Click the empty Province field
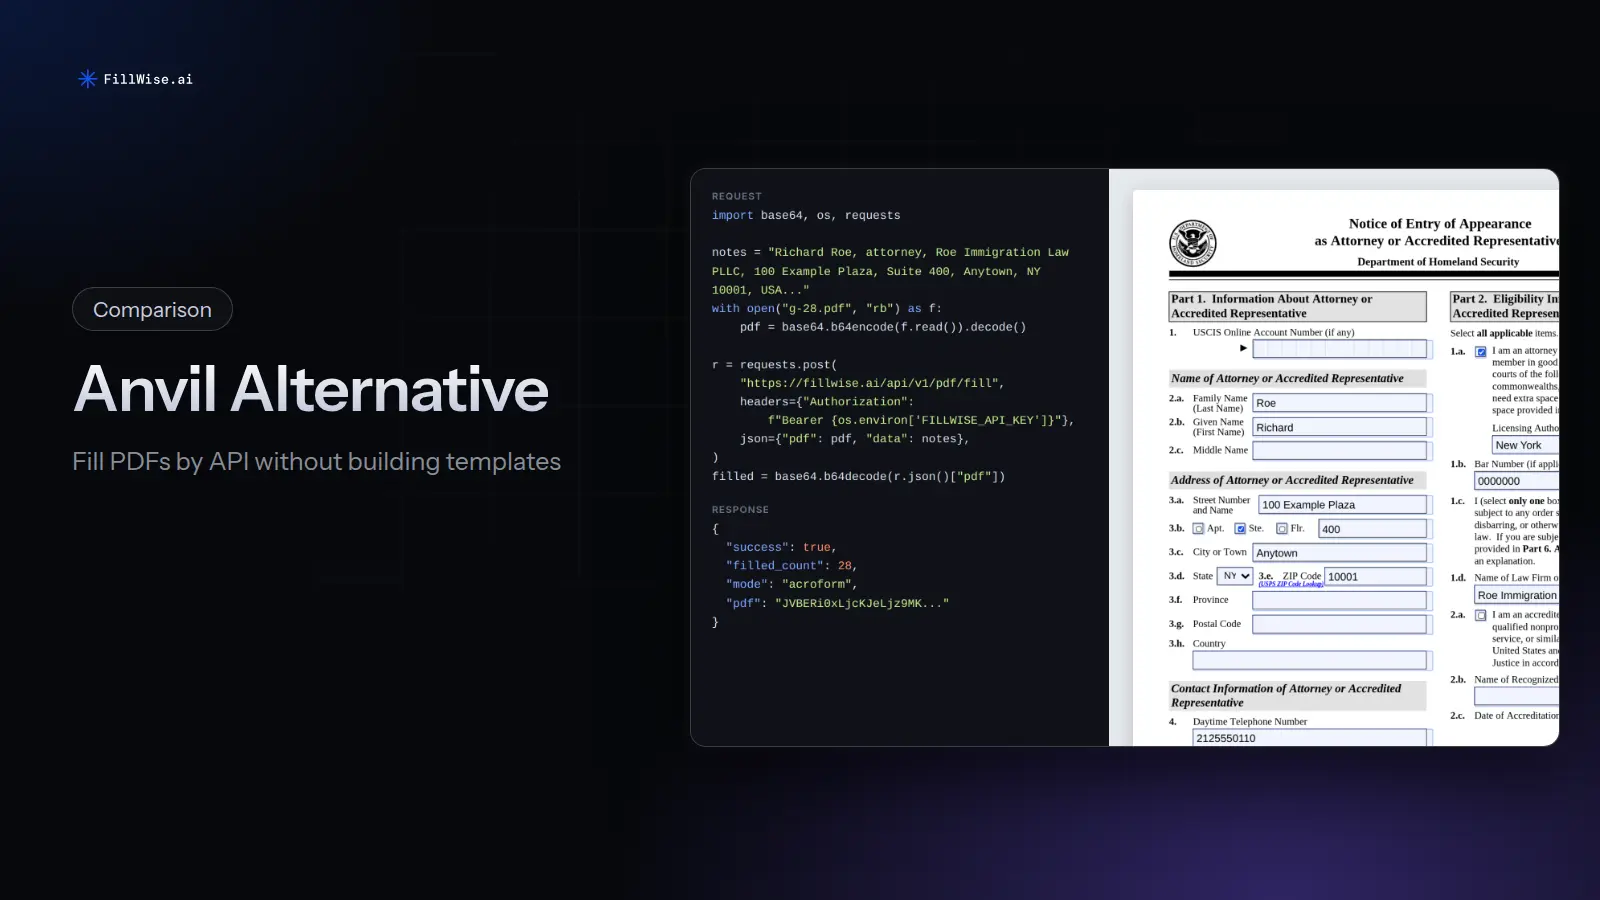 1340,600
